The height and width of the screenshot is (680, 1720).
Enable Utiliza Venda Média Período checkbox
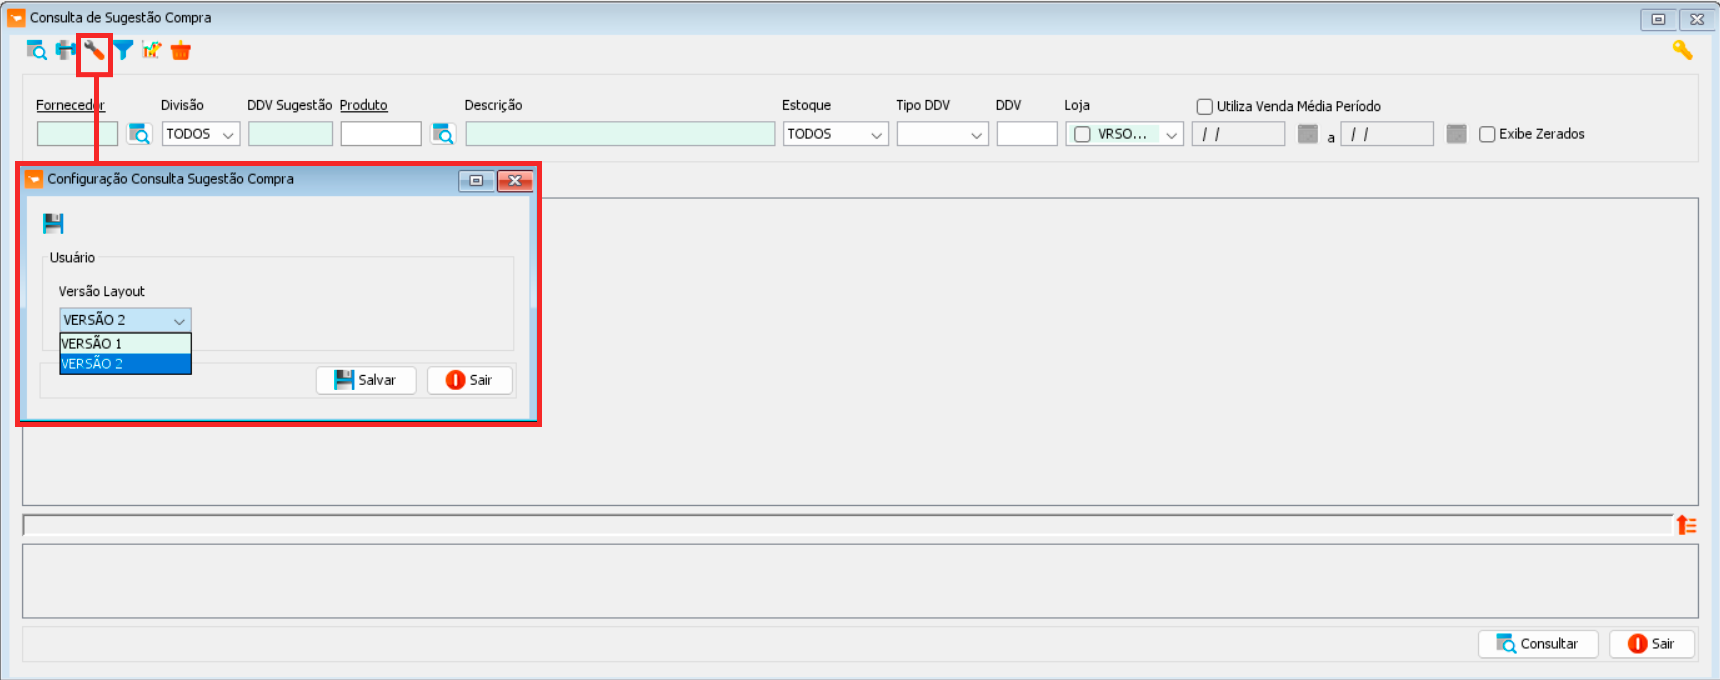tap(1205, 107)
